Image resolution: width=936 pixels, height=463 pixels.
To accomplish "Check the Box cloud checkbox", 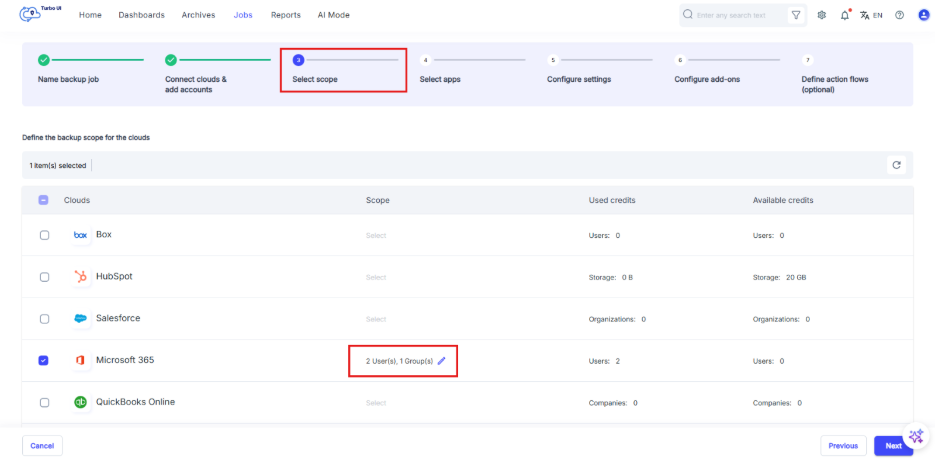I will click(44, 235).
